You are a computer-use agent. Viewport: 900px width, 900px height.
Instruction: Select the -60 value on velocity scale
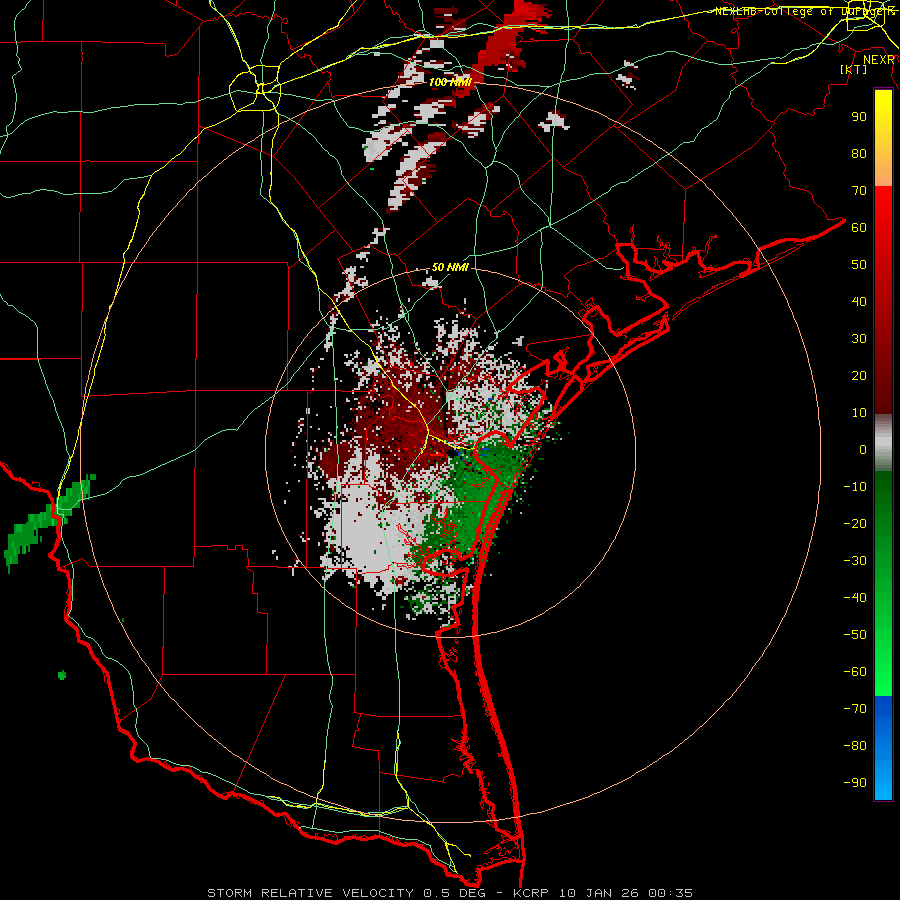[855, 672]
